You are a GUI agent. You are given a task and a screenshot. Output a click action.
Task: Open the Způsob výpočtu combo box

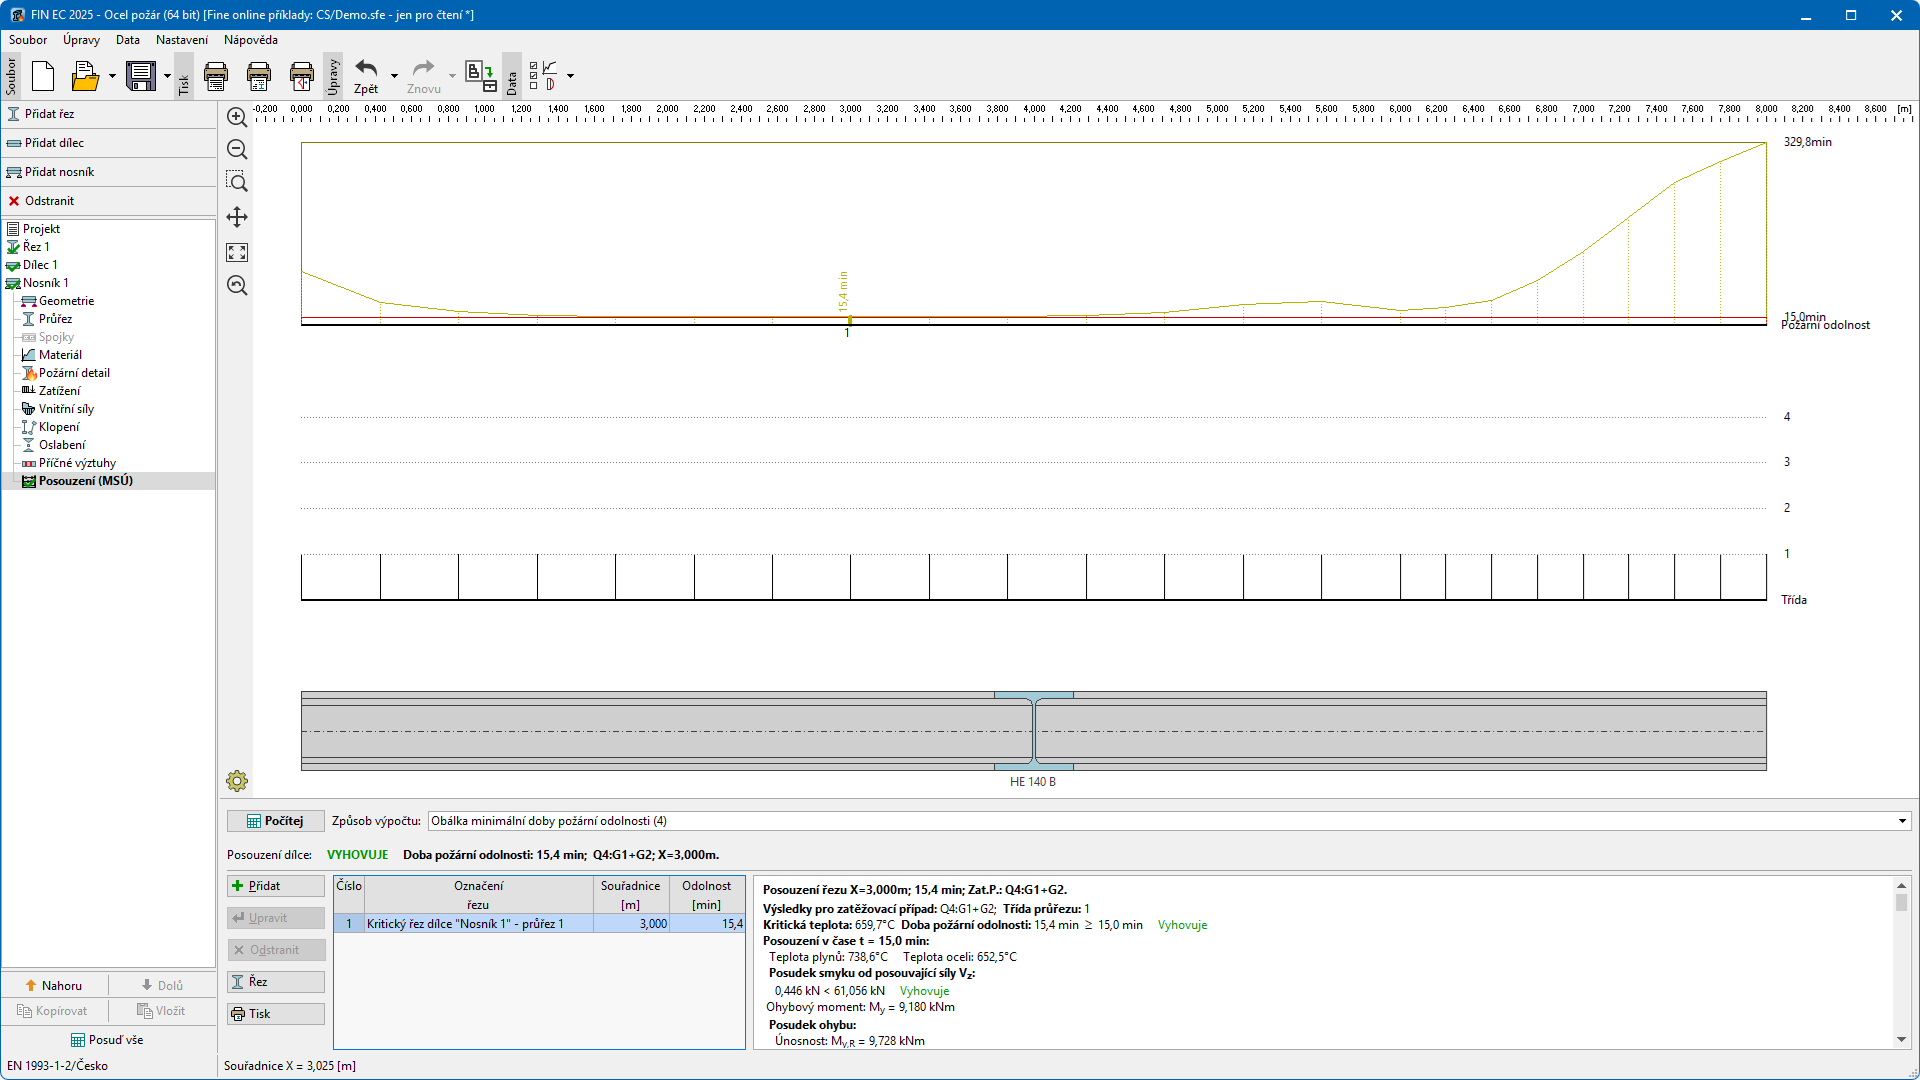click(1169, 821)
